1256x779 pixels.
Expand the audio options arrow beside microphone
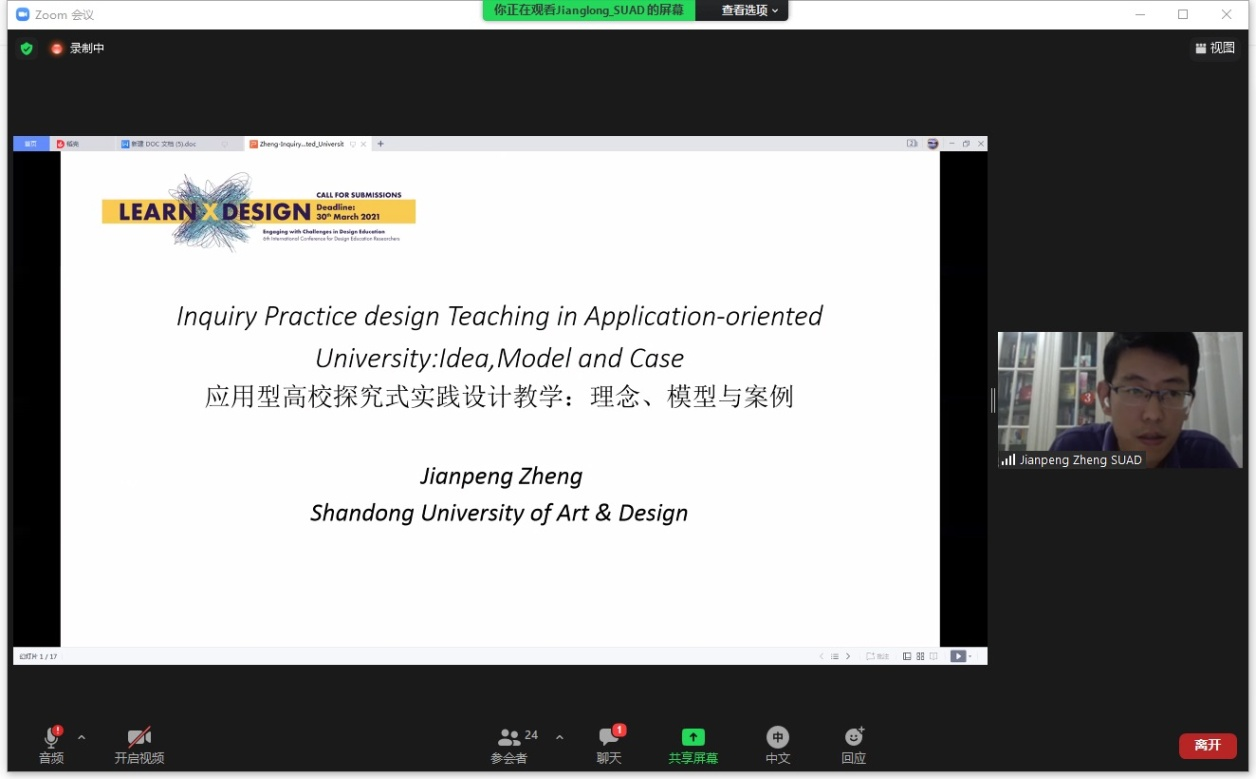[x=82, y=737]
